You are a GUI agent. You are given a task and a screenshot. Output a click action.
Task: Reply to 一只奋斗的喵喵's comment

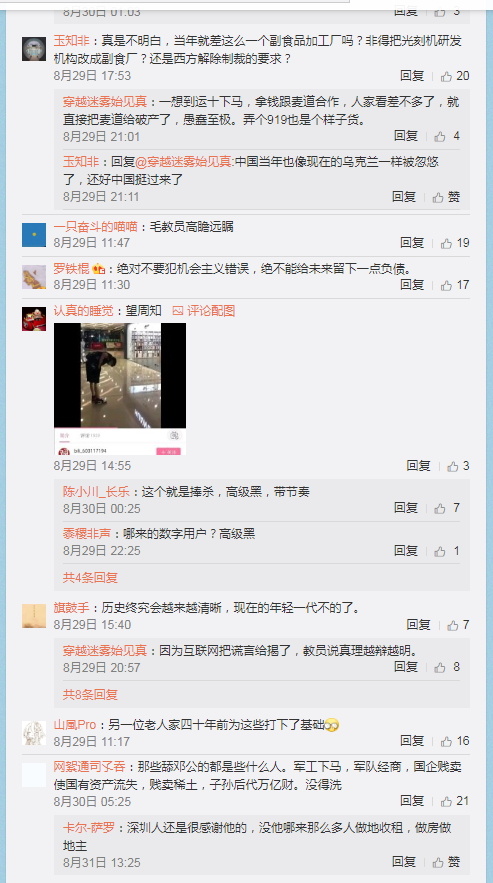coord(412,243)
